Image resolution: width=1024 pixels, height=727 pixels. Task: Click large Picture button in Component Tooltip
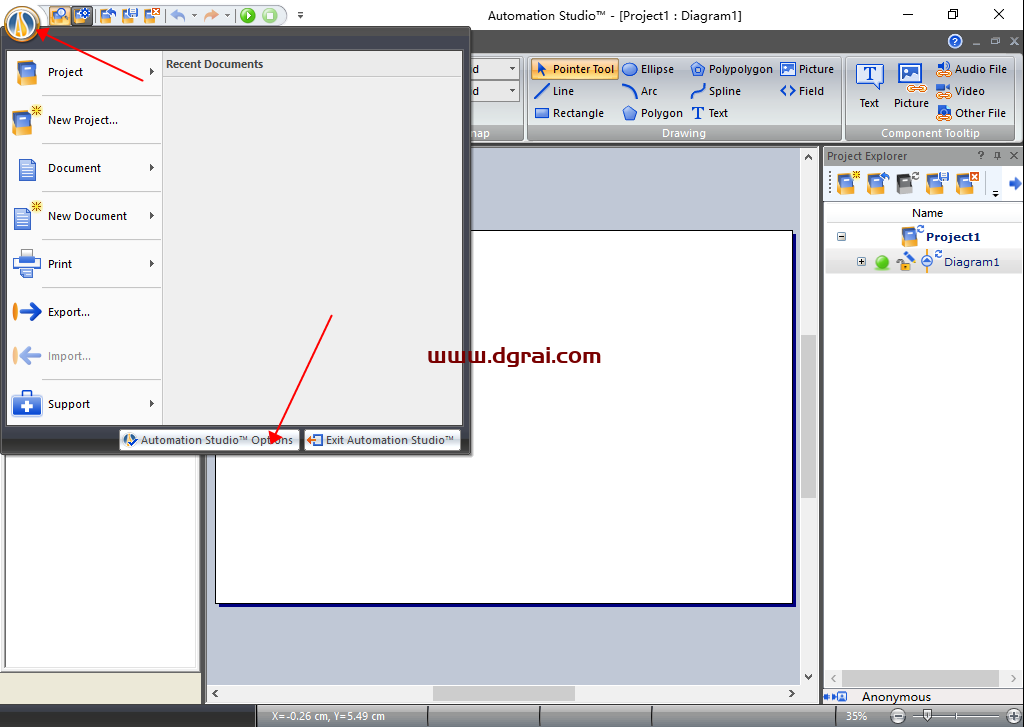(911, 86)
